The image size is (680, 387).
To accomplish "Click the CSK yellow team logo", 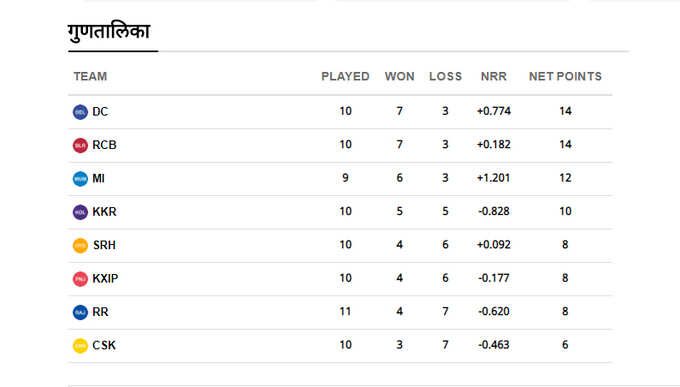I will point(80,346).
